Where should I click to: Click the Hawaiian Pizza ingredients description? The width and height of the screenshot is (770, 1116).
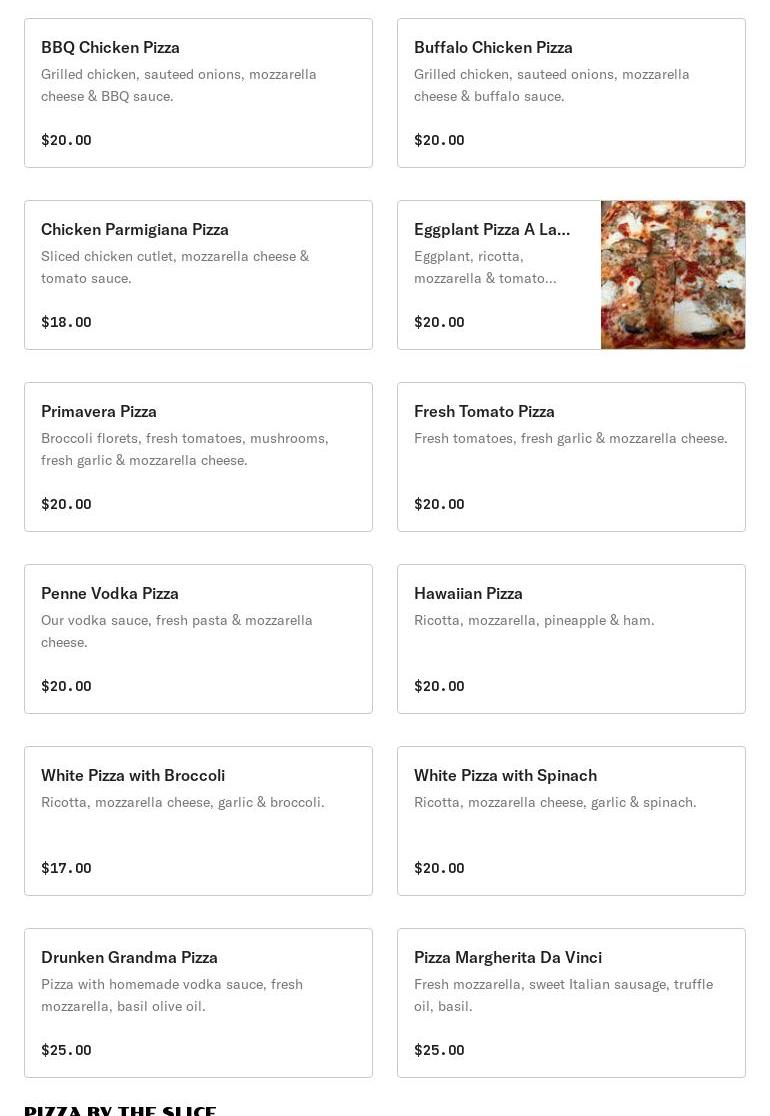pyautogui.click(x=534, y=620)
